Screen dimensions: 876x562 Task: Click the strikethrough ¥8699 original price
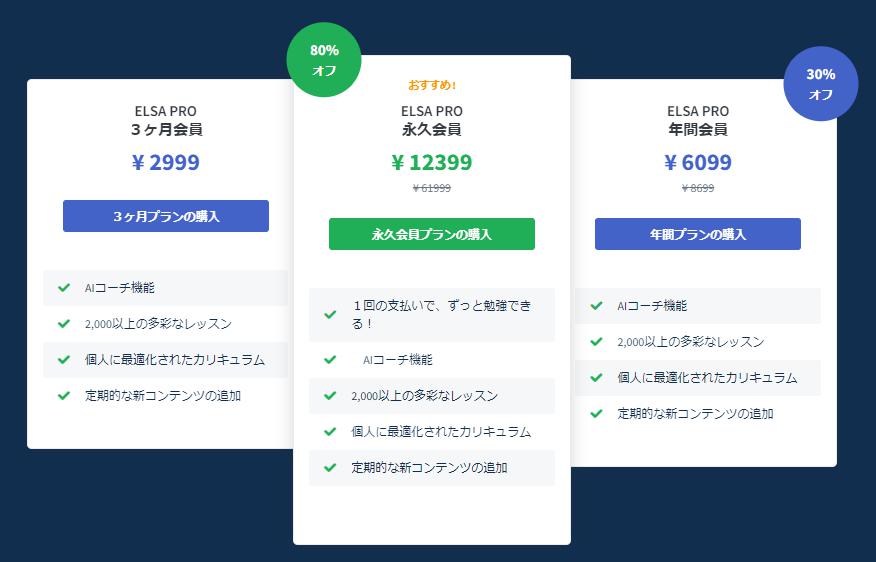698,188
